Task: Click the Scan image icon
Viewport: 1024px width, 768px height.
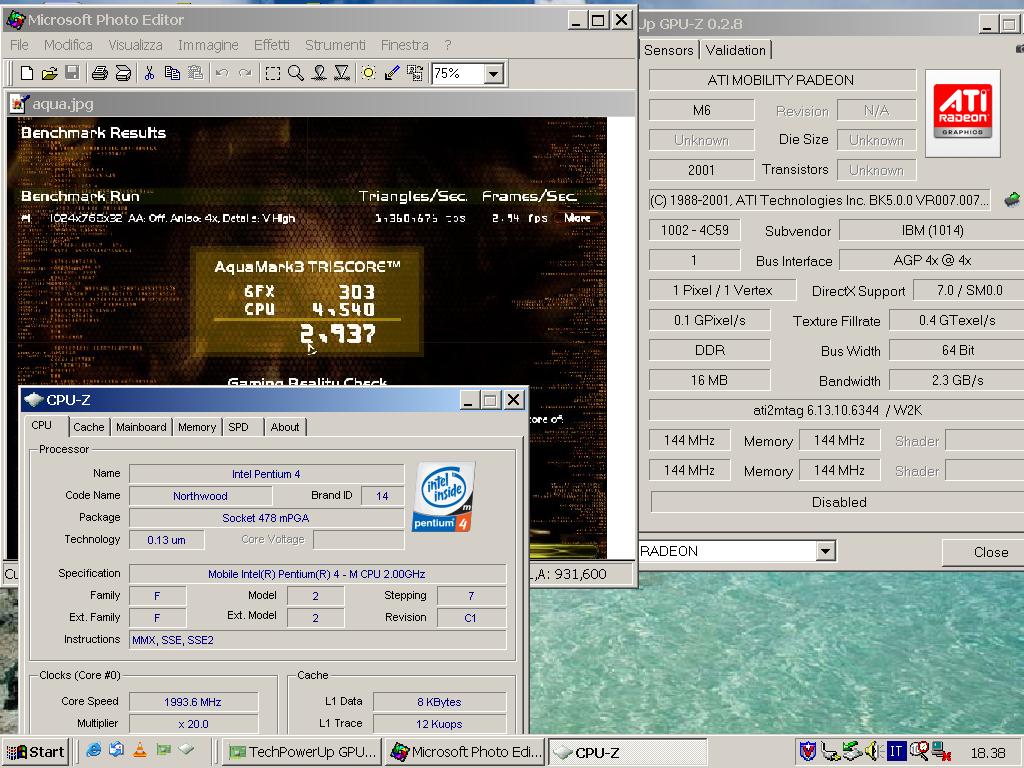Action: click(x=123, y=73)
